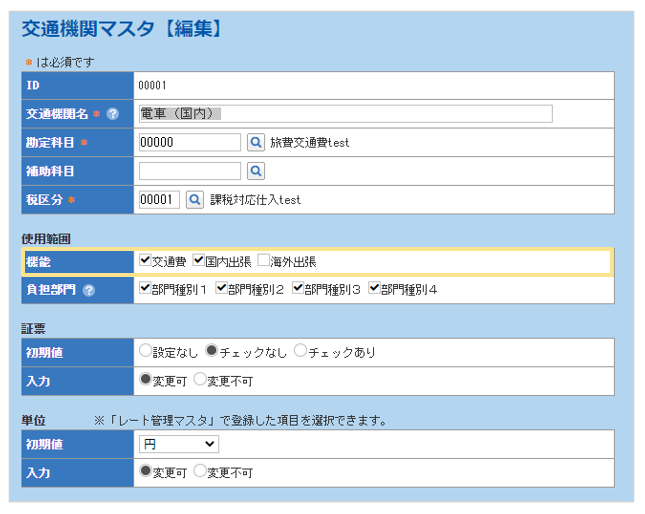Click help icon beside 負担部門 label

[89, 291]
